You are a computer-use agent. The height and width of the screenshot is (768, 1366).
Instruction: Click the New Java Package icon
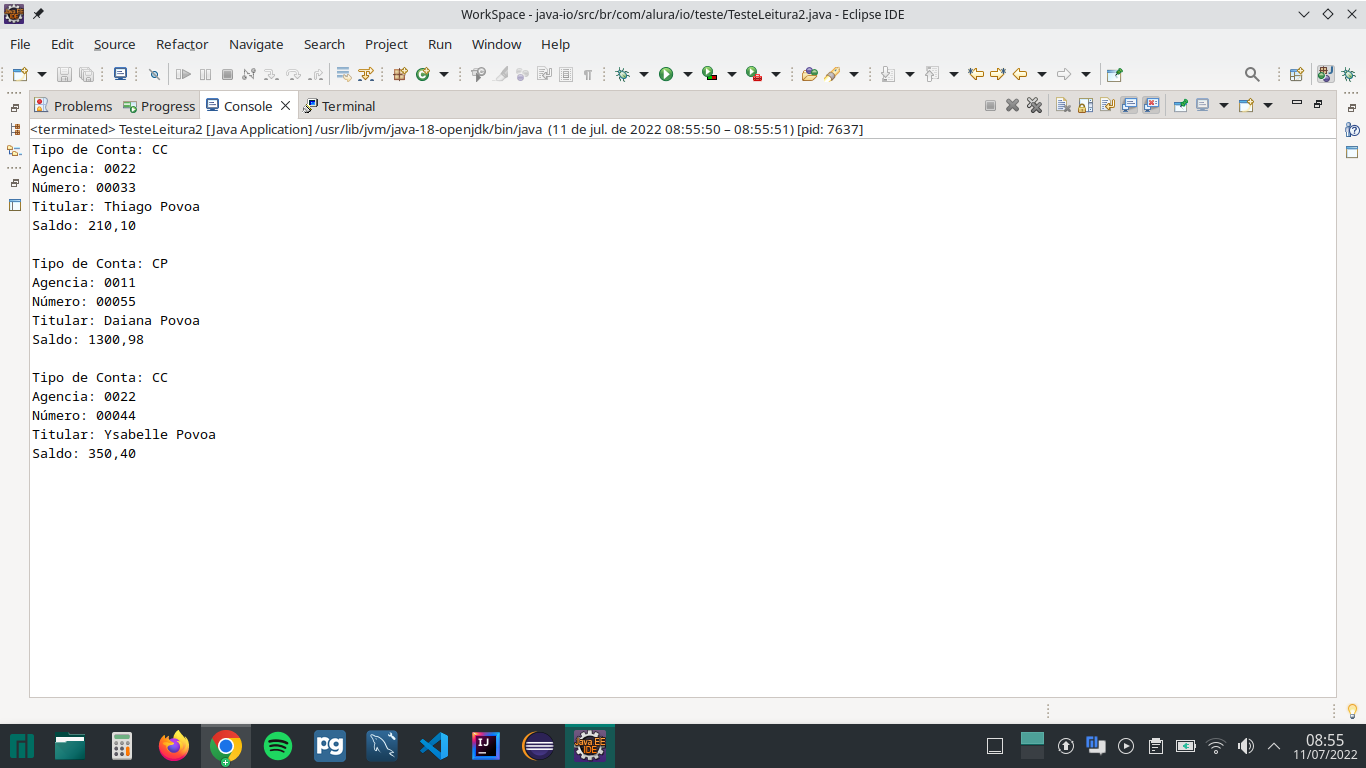pyautogui.click(x=400, y=74)
